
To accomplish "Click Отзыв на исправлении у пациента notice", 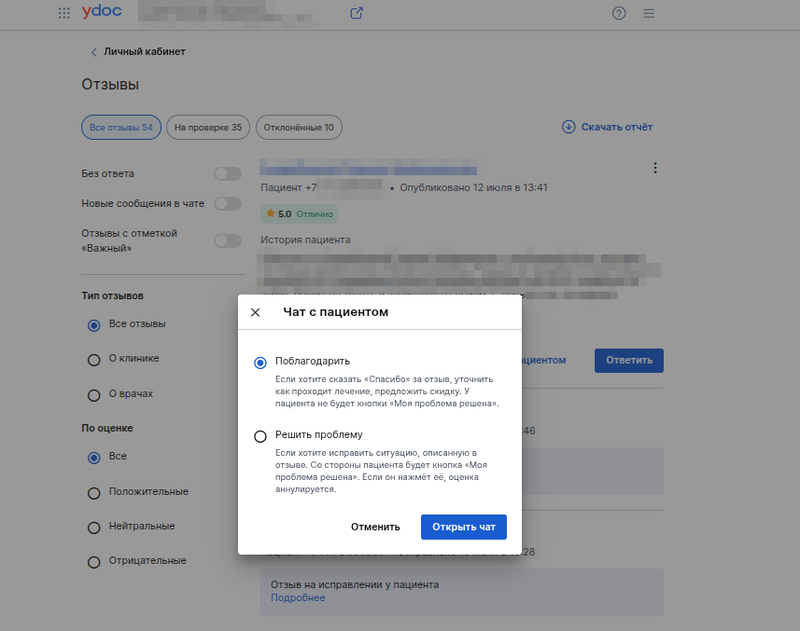I will click(355, 585).
